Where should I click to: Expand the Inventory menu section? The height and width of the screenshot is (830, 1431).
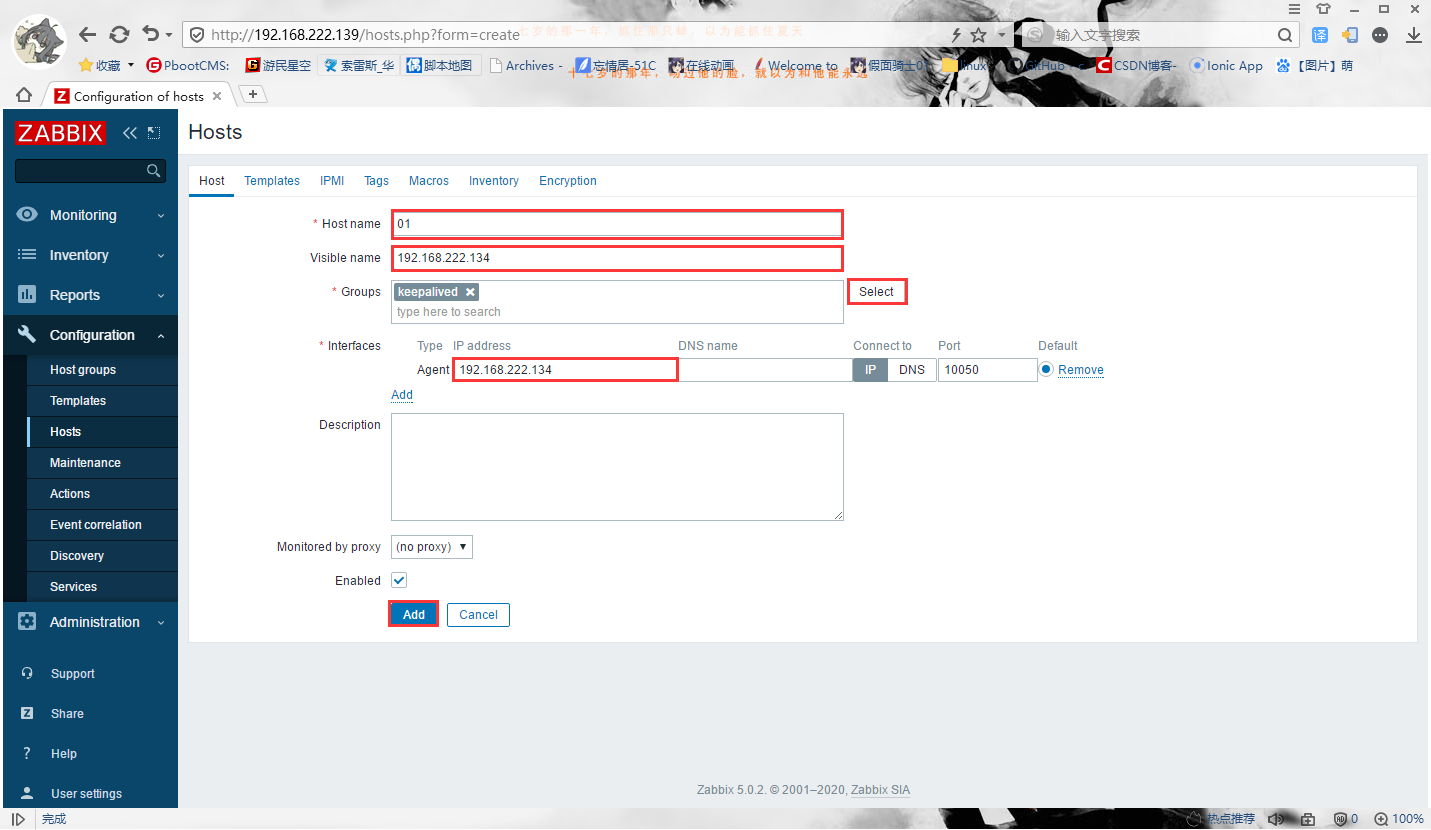161,256
